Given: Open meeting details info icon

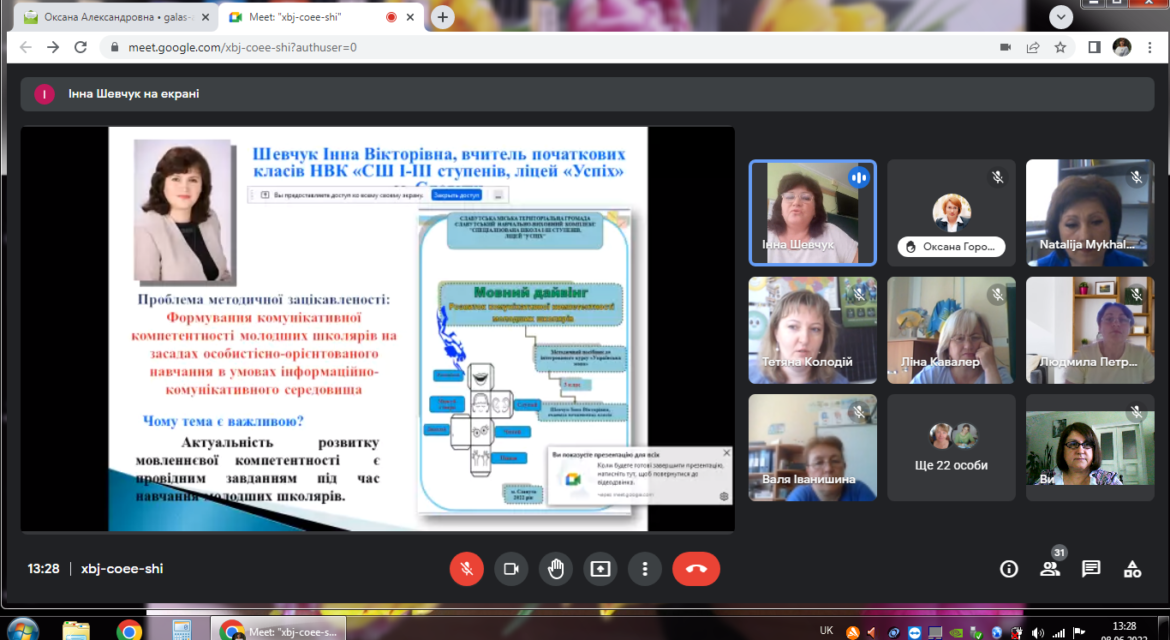Looking at the screenshot, I should (x=1009, y=569).
